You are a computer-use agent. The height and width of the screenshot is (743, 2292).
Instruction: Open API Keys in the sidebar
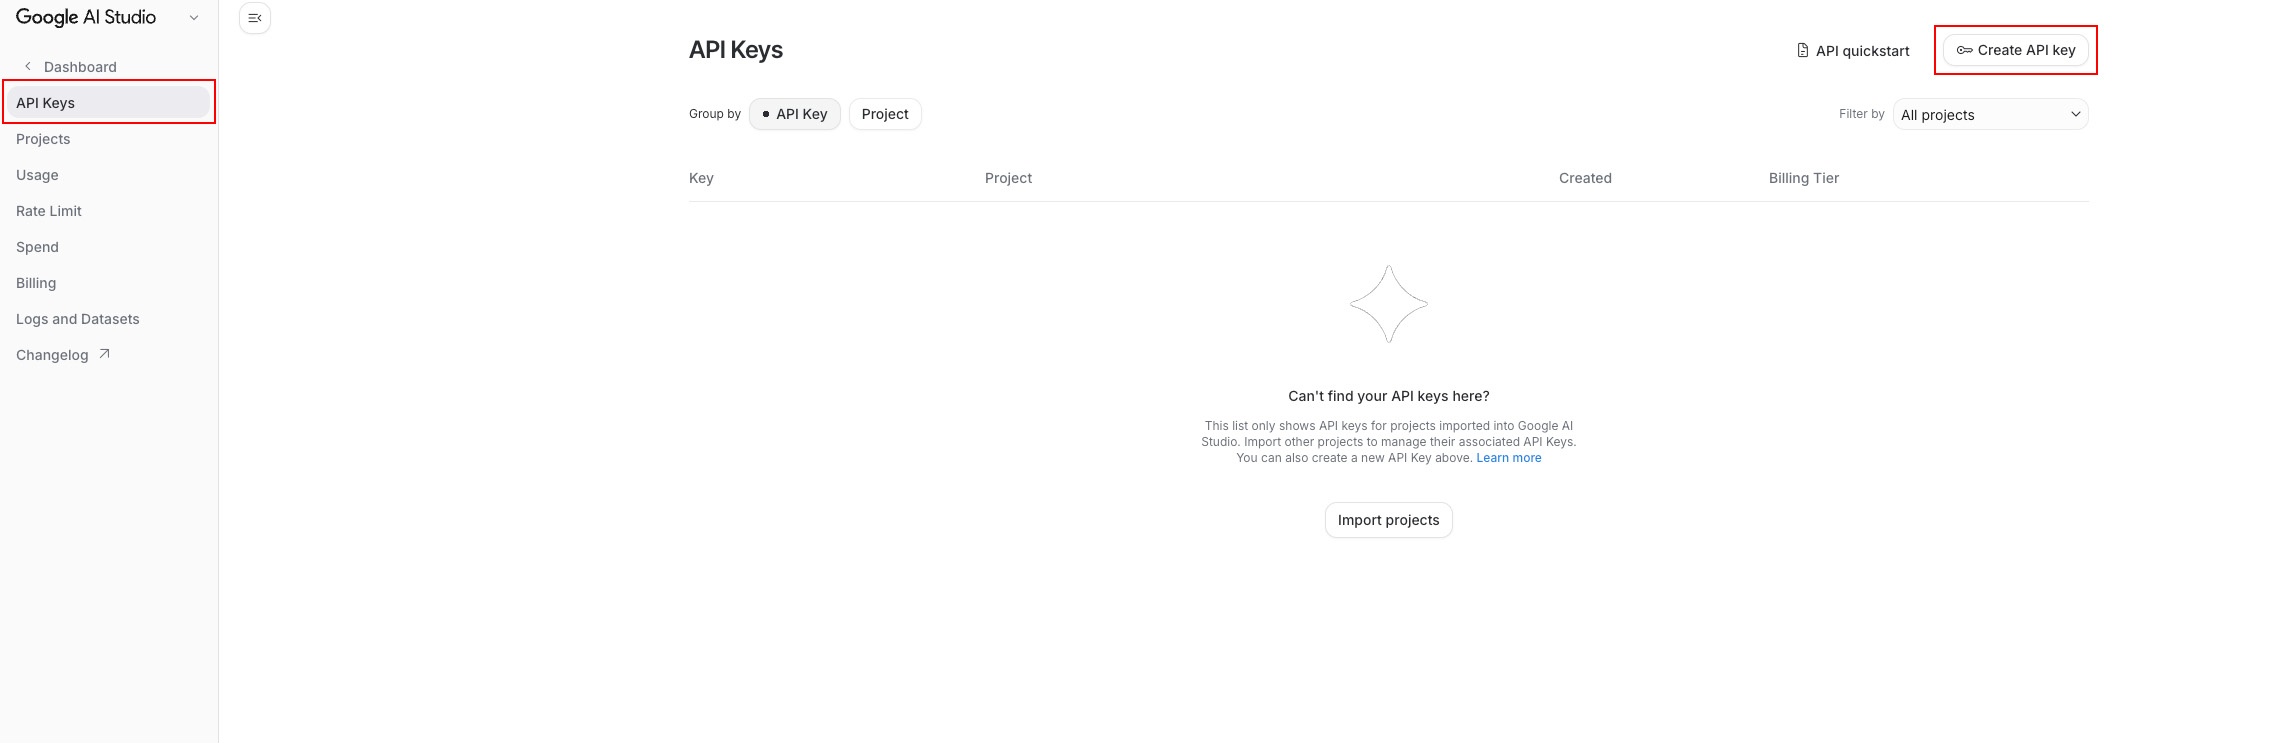coord(109,102)
